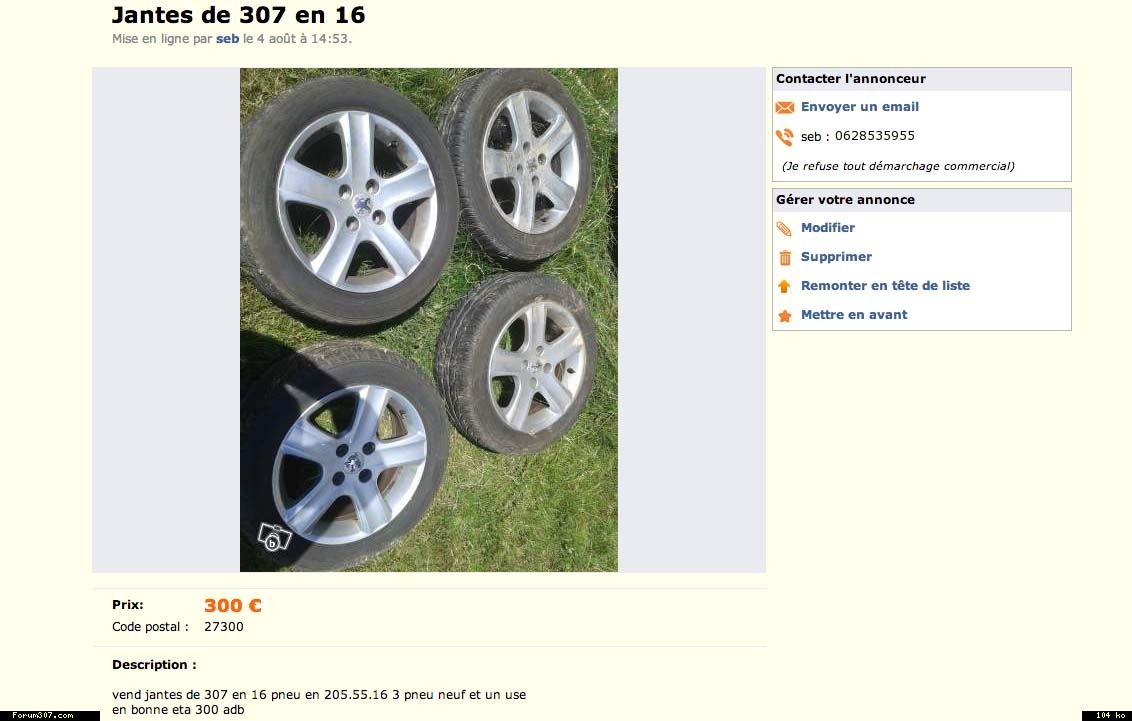
Task: Choose "Mettre en avant" to feature the ad
Action: 854,315
